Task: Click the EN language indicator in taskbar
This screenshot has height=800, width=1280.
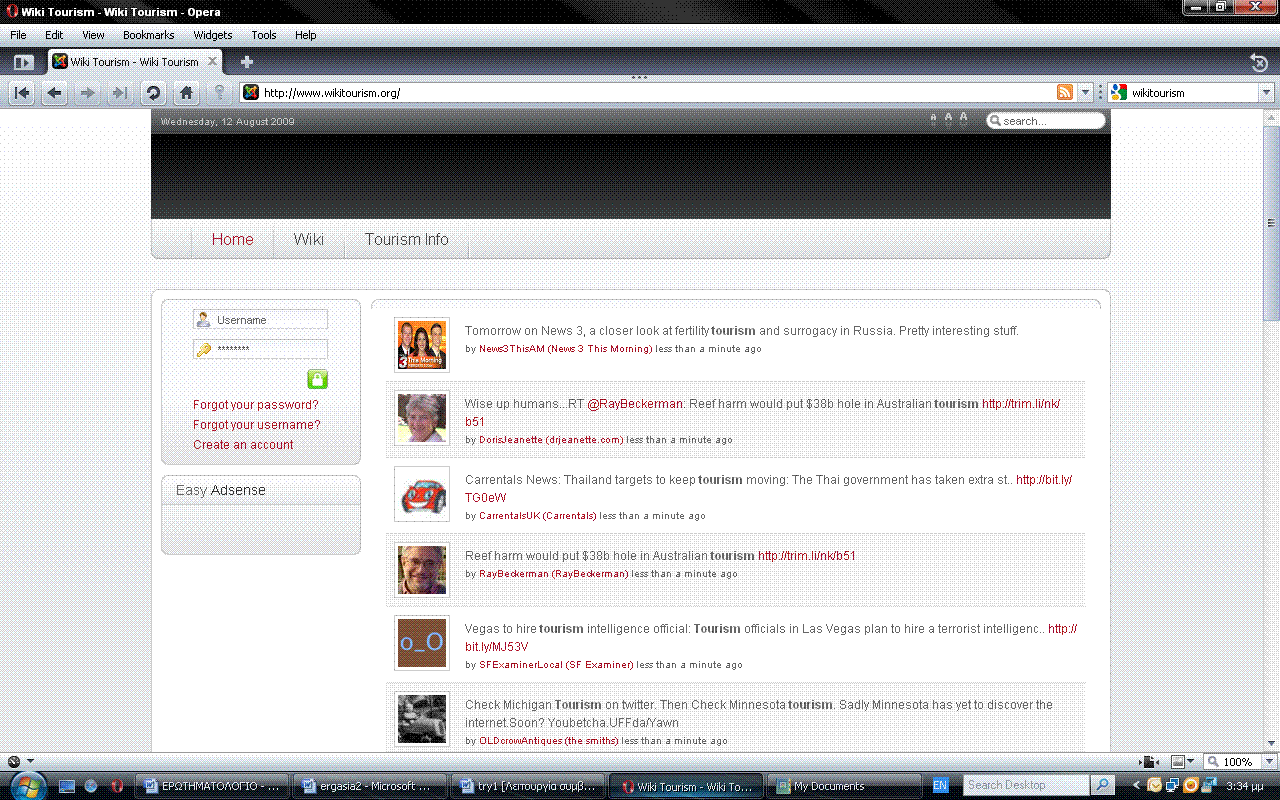Action: pyautogui.click(x=940, y=786)
